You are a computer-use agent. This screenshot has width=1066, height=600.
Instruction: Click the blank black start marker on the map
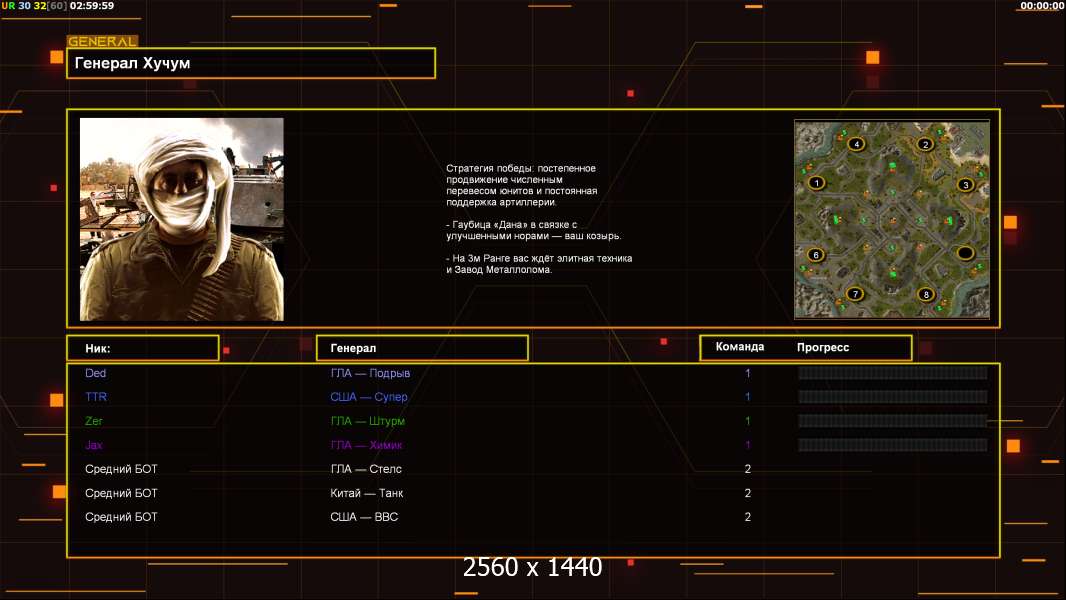click(965, 253)
